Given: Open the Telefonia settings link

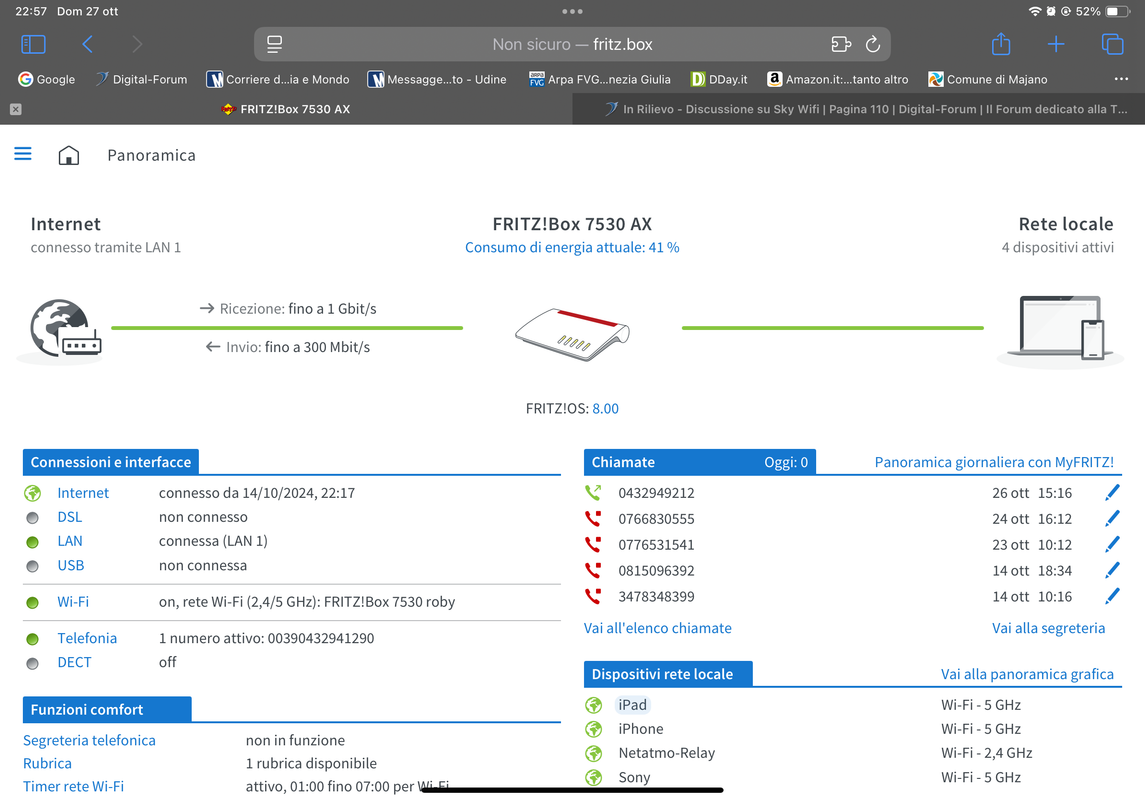Looking at the screenshot, I should (87, 639).
